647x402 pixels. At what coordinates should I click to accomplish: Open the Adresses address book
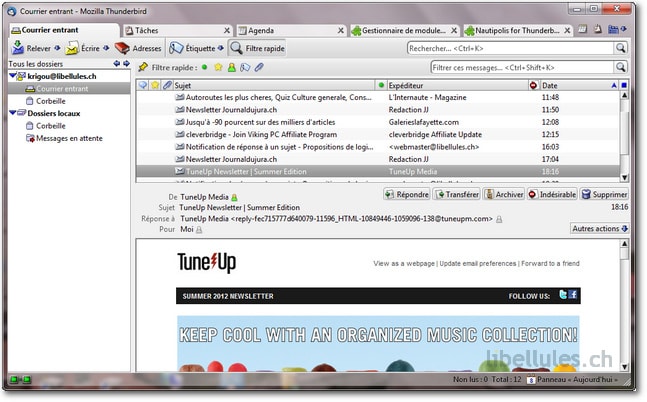pos(138,48)
